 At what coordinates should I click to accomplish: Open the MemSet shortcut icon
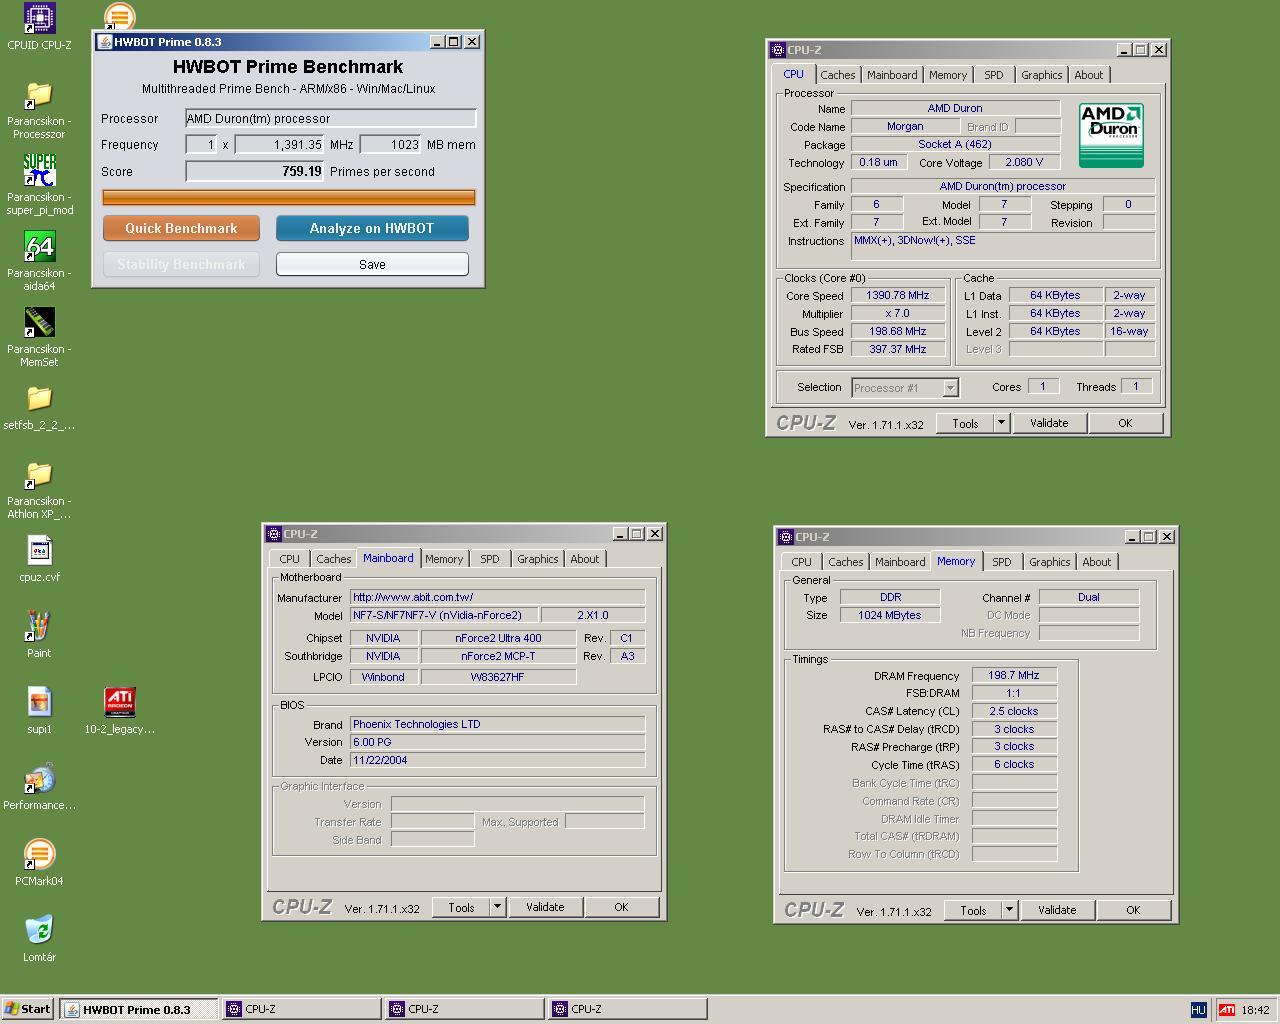pos(39,322)
